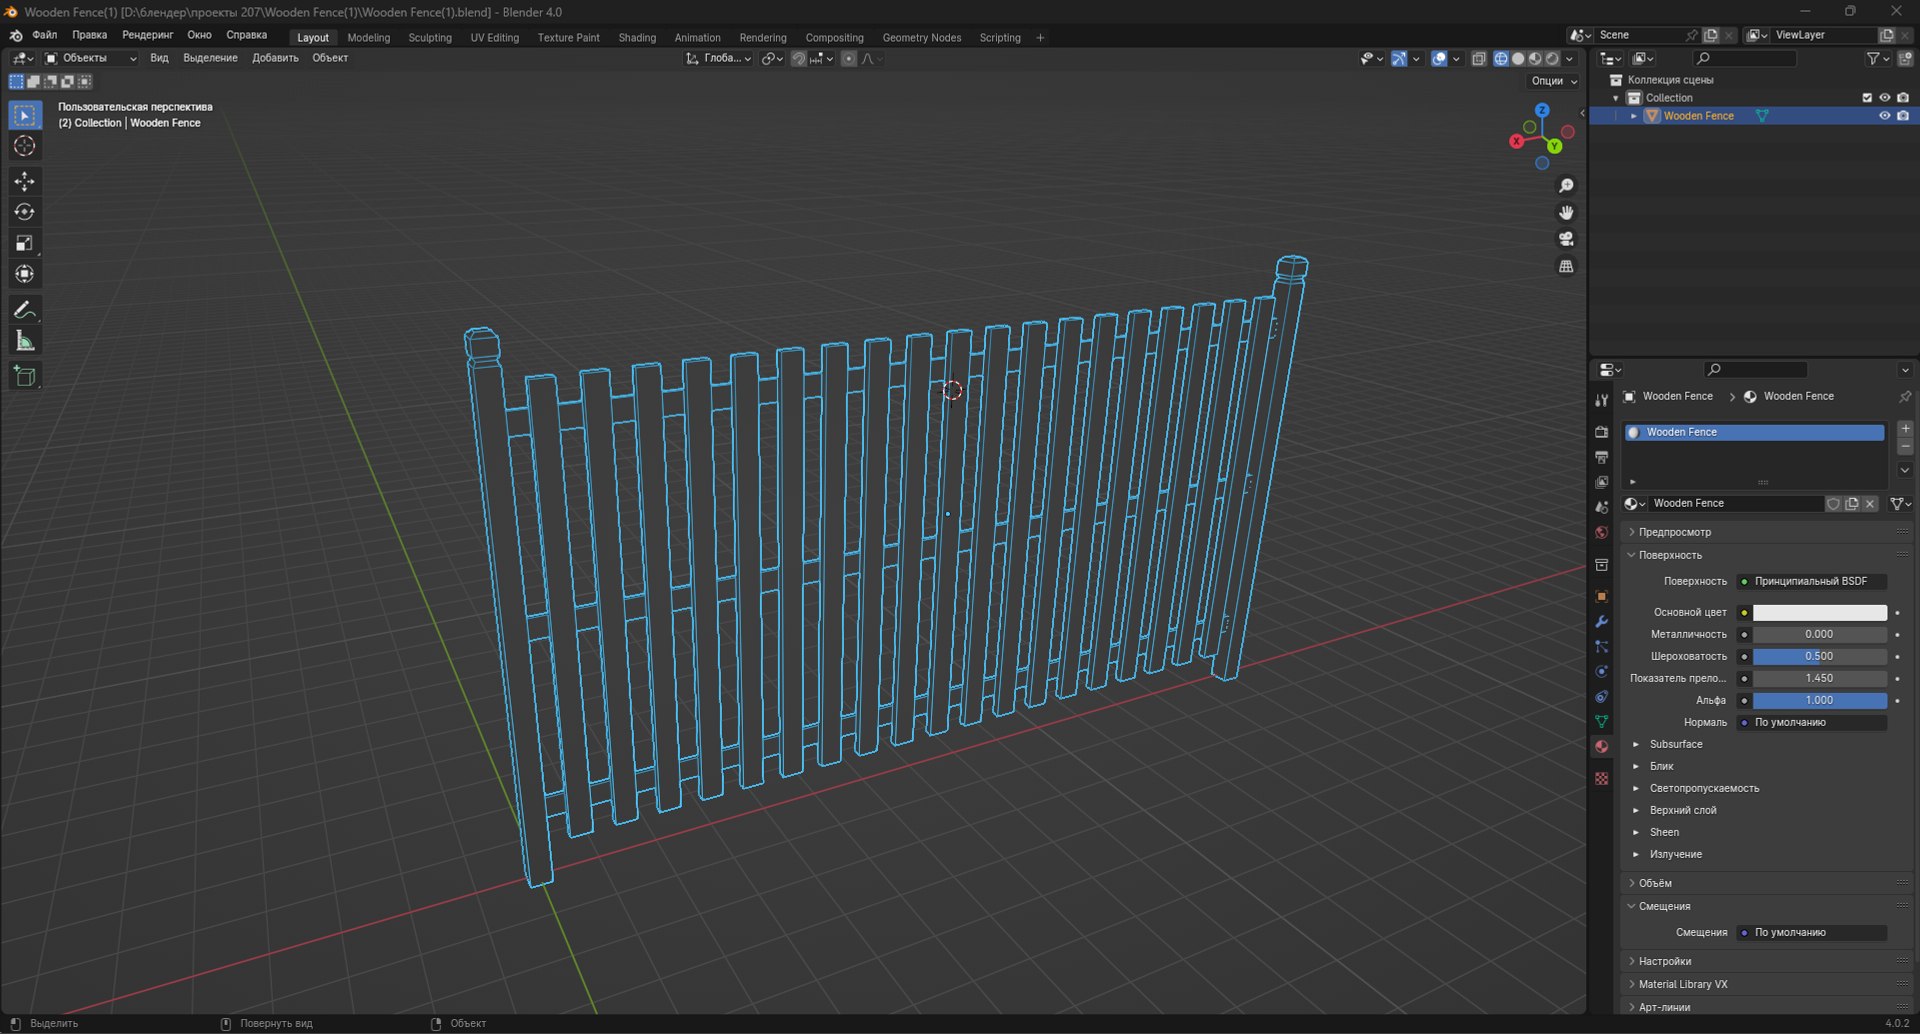Open the Объекты mode dropdown
The width and height of the screenshot is (1920, 1034).
pos(91,58)
